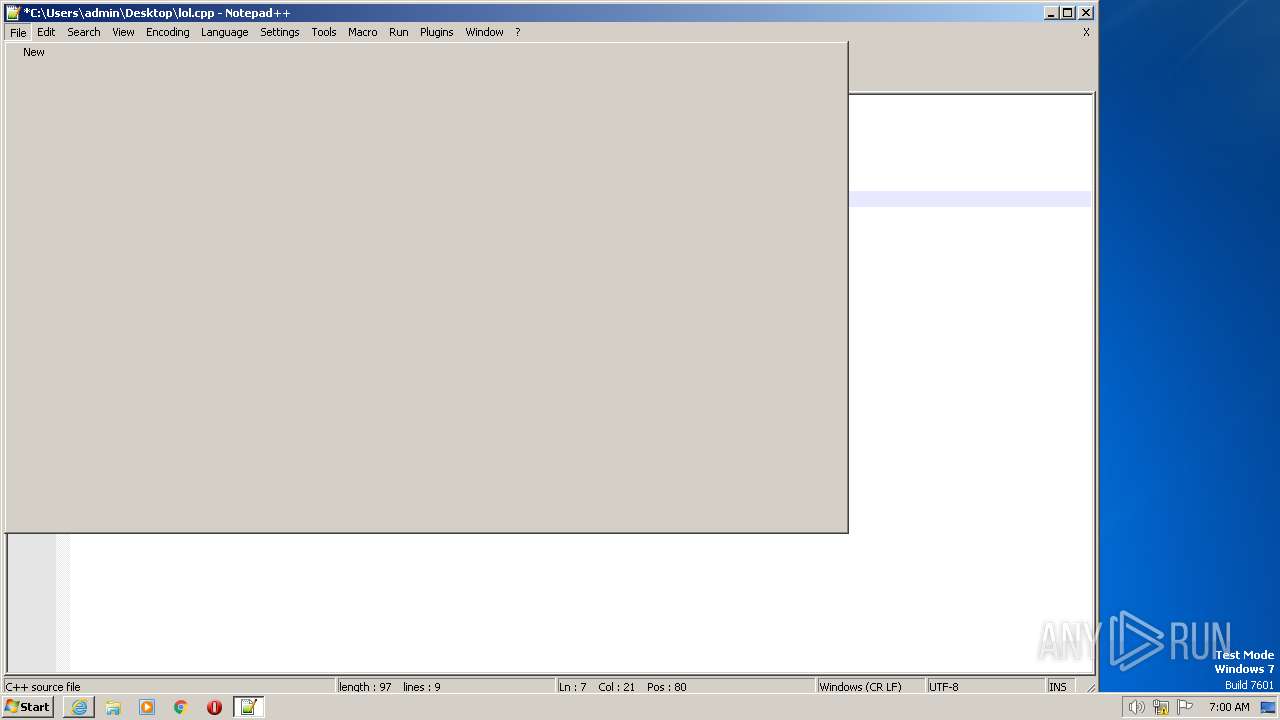
Task: Open the Windows Start menu
Action: [x=28, y=707]
